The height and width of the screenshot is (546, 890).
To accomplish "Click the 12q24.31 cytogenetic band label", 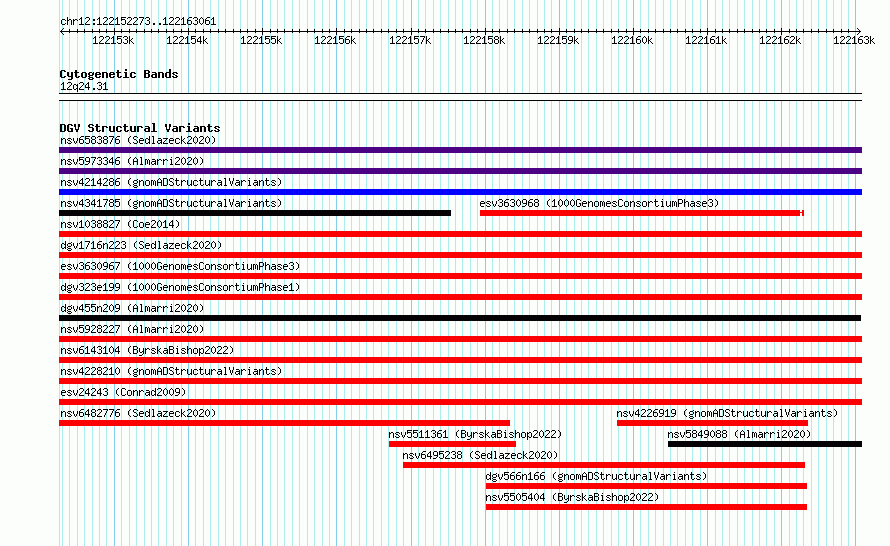I will (84, 86).
